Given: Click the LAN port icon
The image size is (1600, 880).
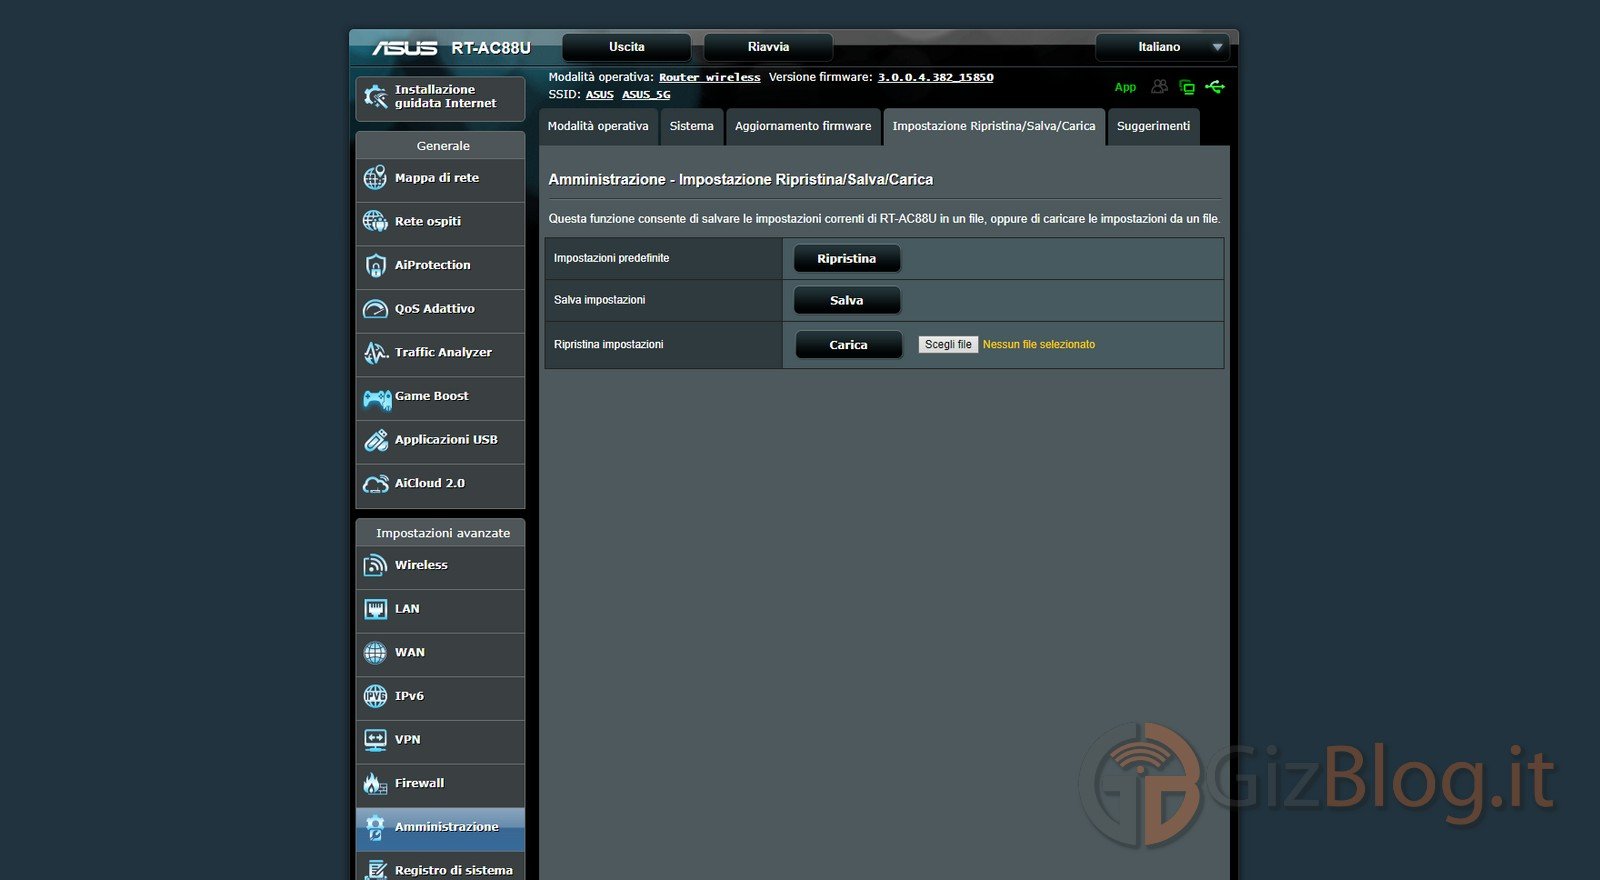Looking at the screenshot, I should pos(375,609).
